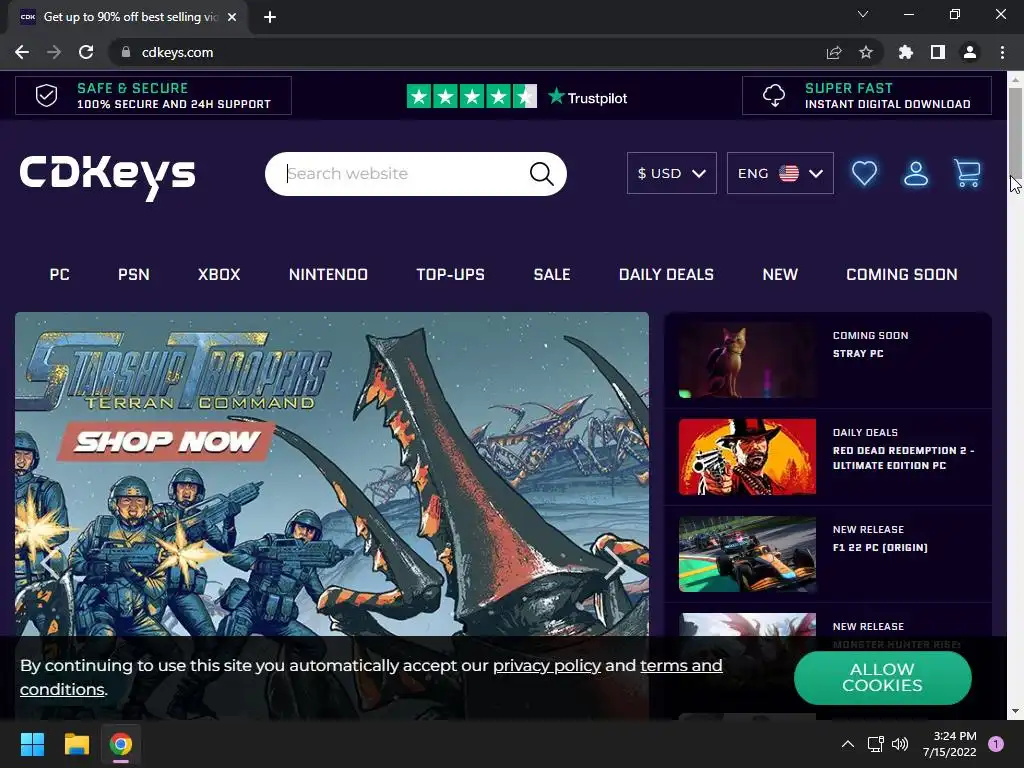Click the scrollbar down arrow

pyautogui.click(x=1015, y=711)
